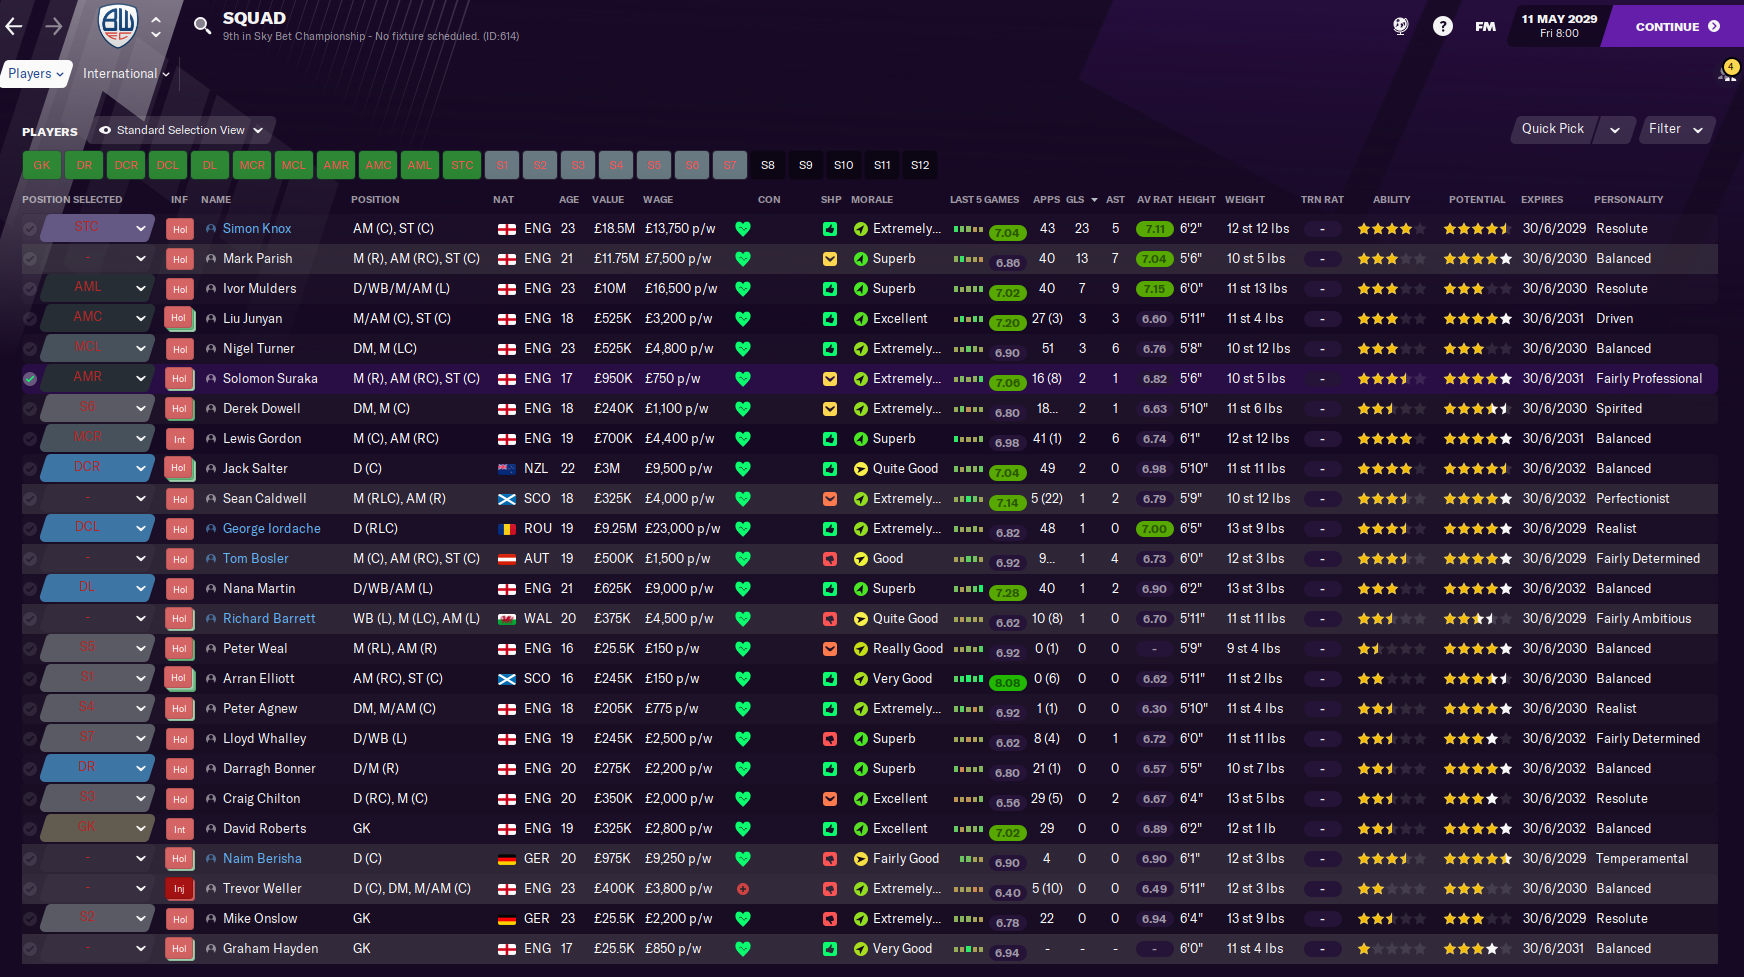The height and width of the screenshot is (977, 1744).
Task: Open the help question mark icon
Action: pyautogui.click(x=1442, y=26)
